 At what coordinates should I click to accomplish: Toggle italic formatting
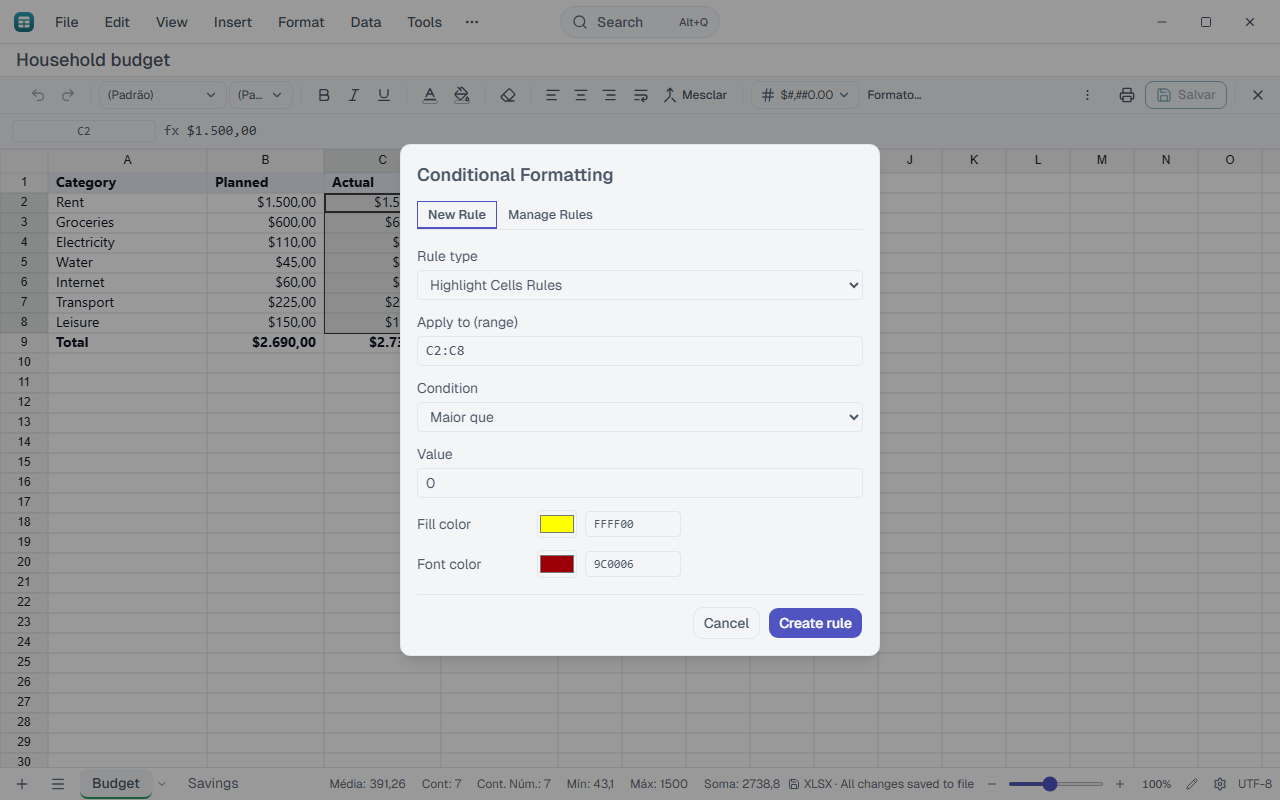coord(354,95)
